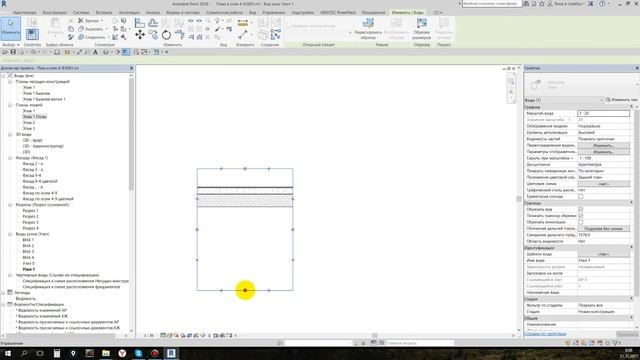
Task: Click Подрезка без линии button
Action: tap(603, 229)
